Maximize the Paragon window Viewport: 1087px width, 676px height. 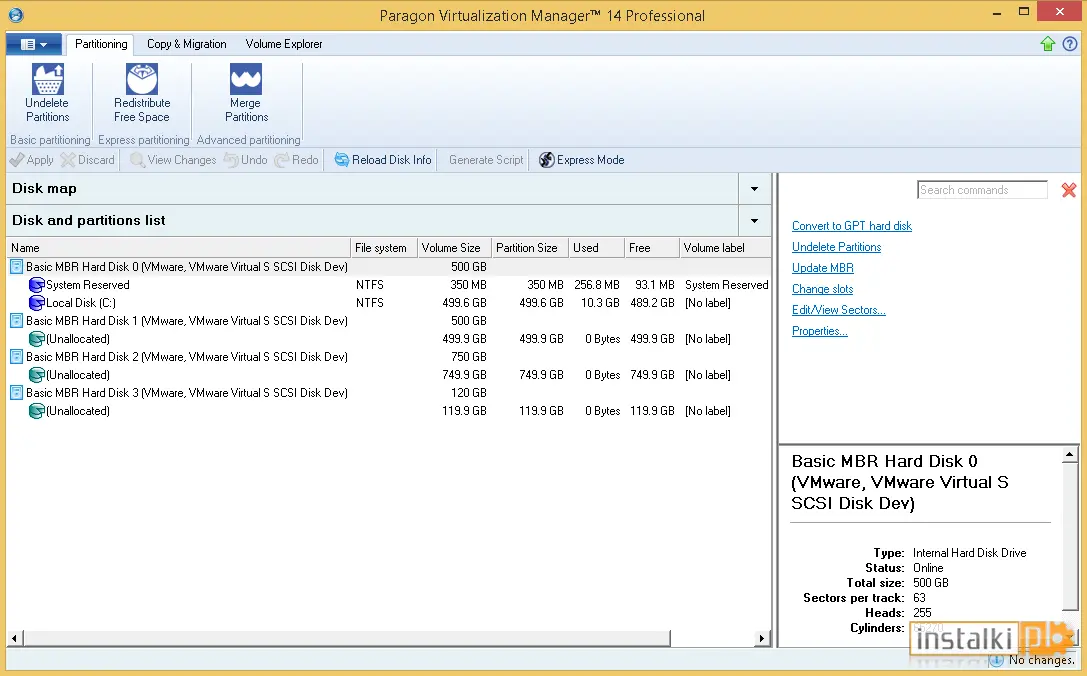pyautogui.click(x=1023, y=12)
